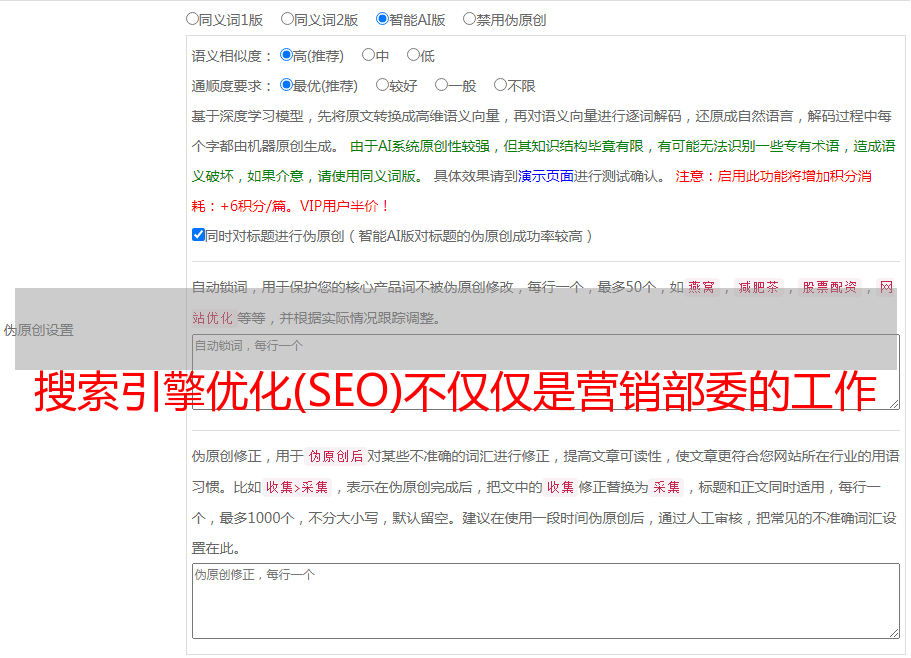Click resize handle of 伪原创修正 textarea
Viewport: 911px width, 658px height.
coord(894,634)
